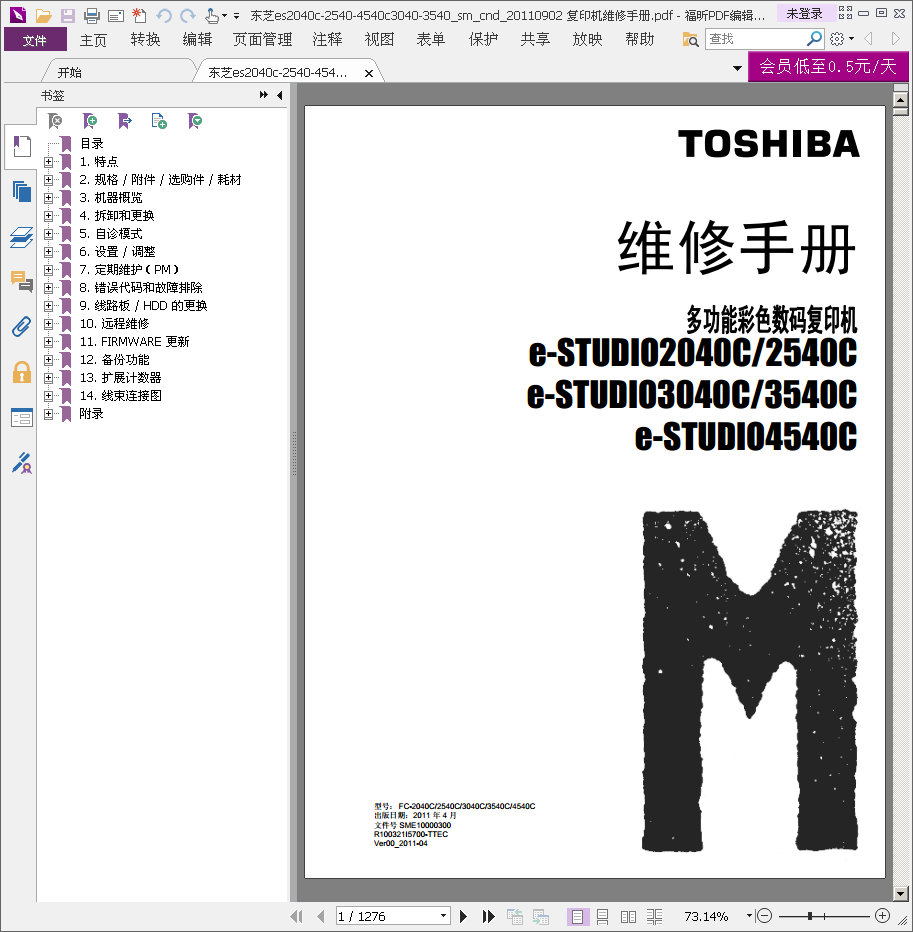Collapse the bookmarks panel with left arrow
Image resolution: width=913 pixels, height=932 pixels.
[x=279, y=95]
